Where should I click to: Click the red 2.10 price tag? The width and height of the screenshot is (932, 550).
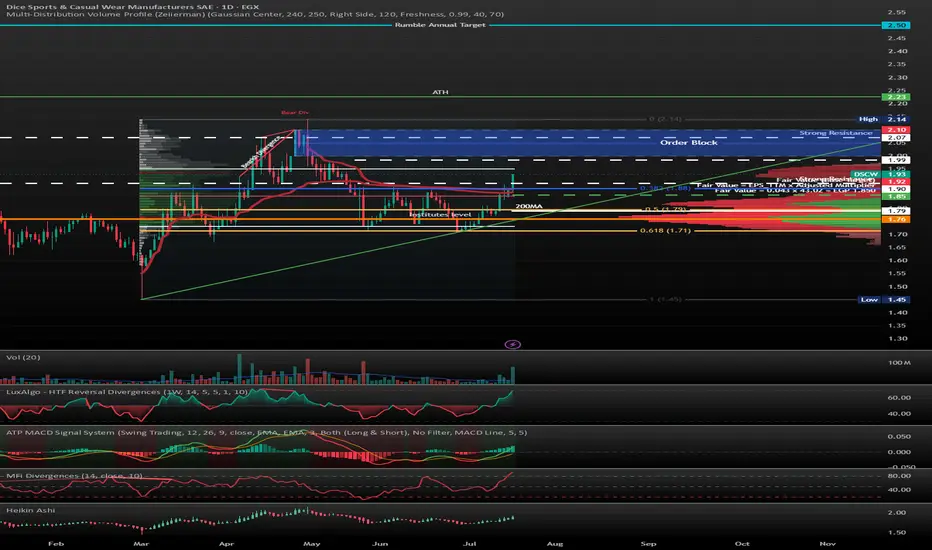pos(896,130)
